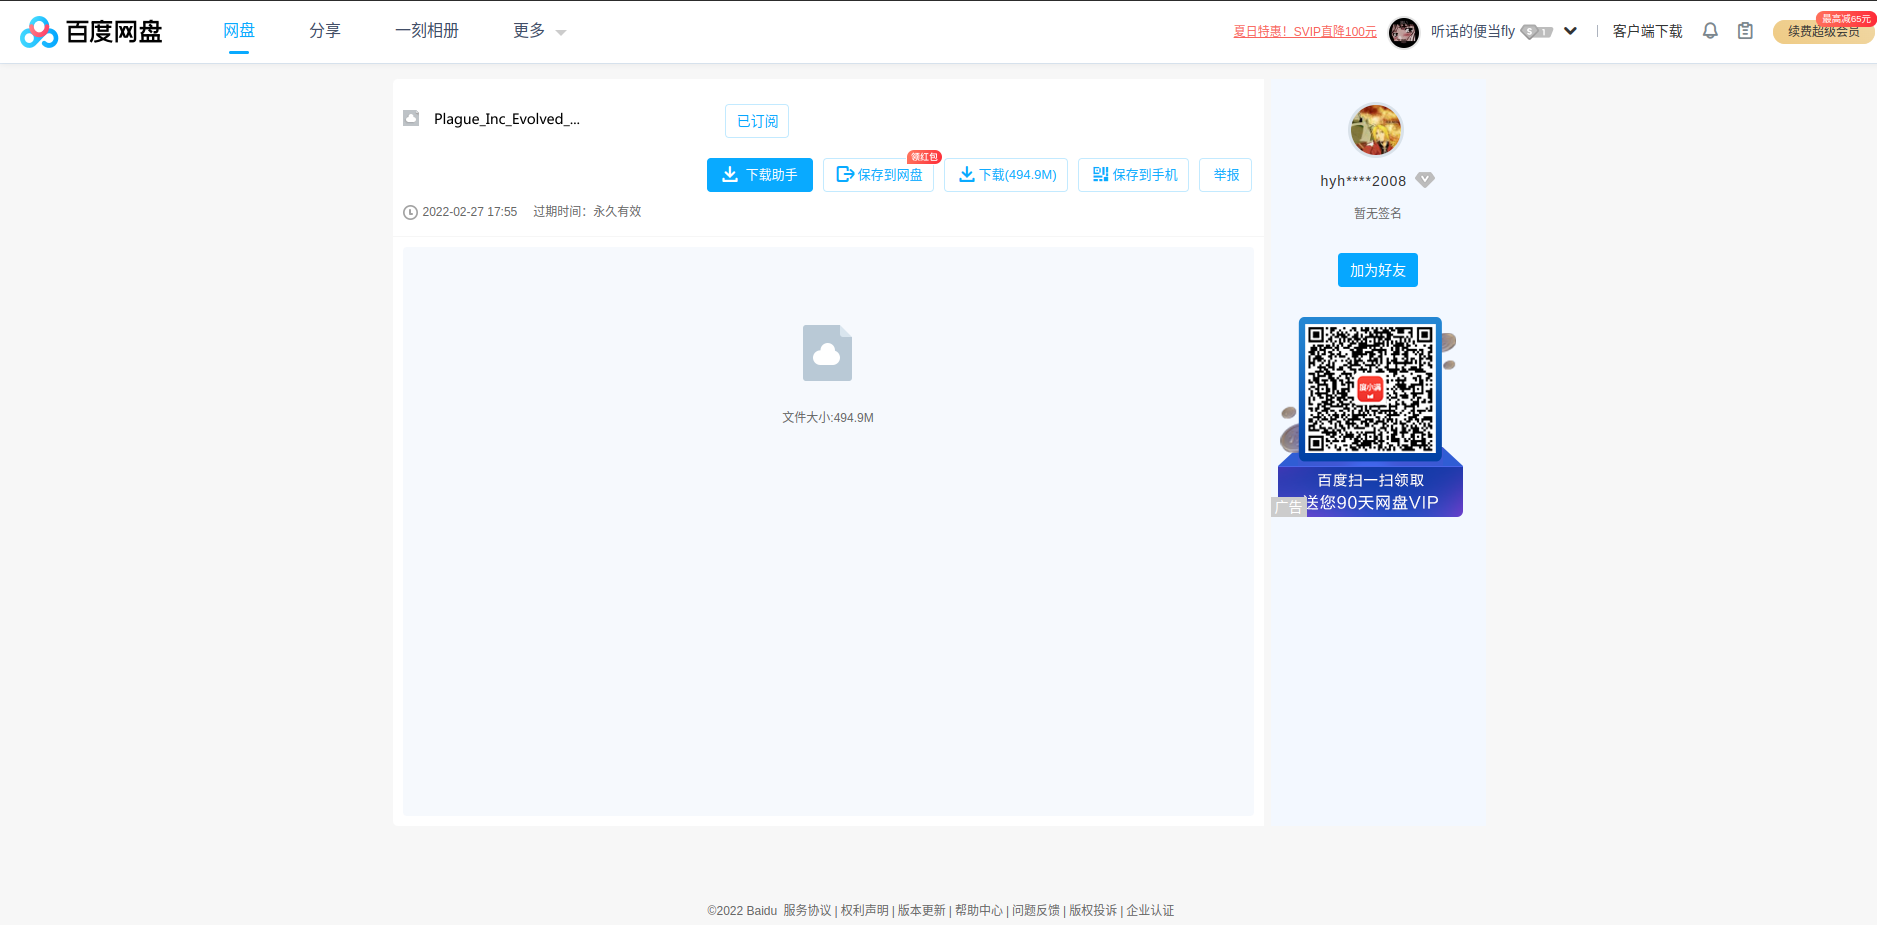Screen dimensions: 1877x925
Task: Click the 已订阅 button
Action: tap(757, 121)
